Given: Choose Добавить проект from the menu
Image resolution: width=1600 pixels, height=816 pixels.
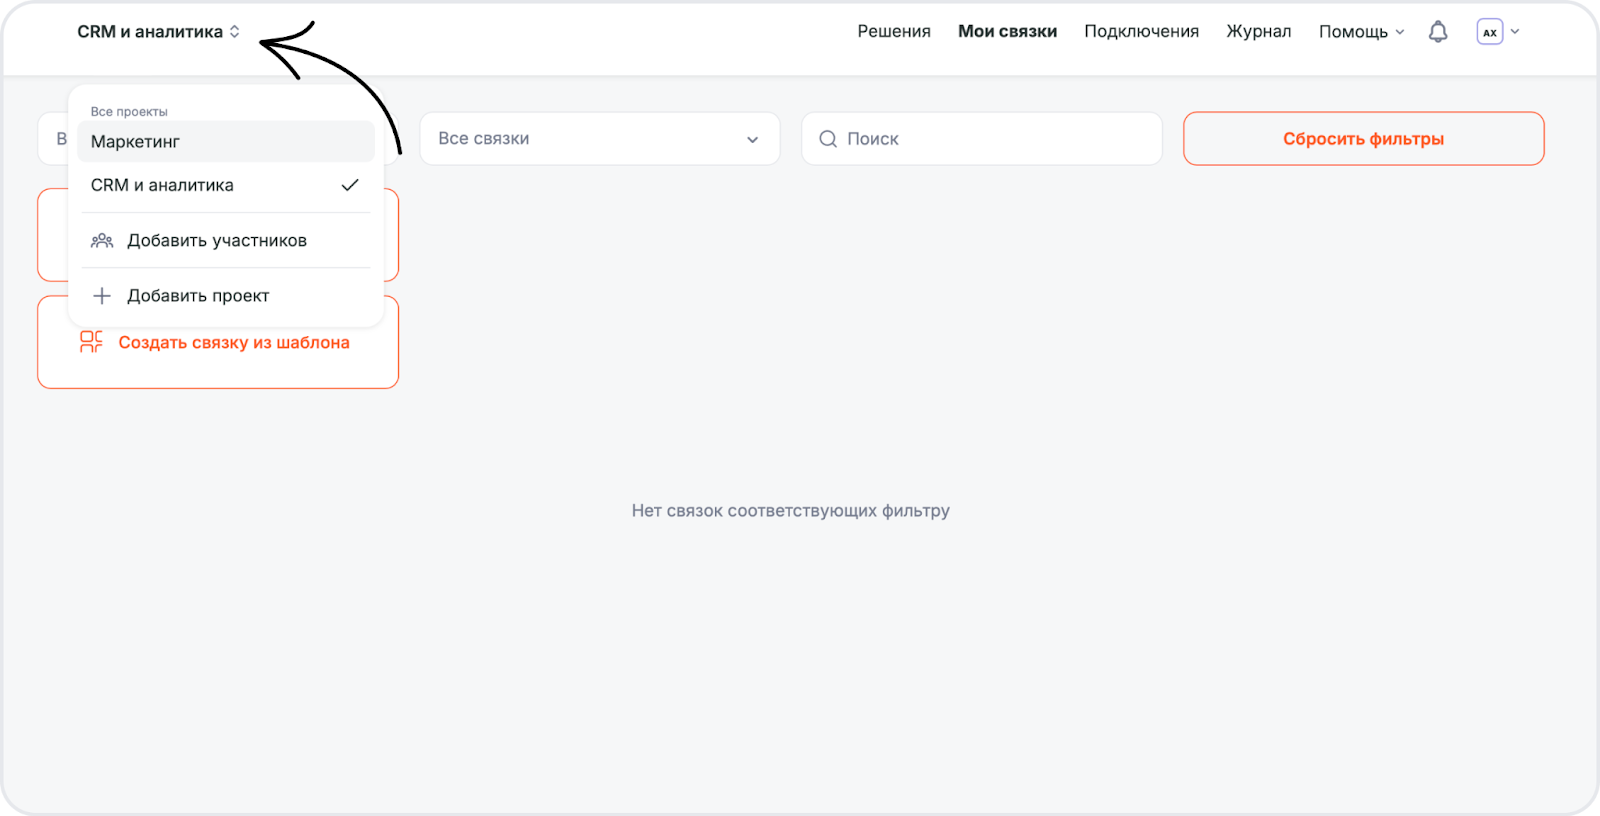Looking at the screenshot, I should (x=226, y=296).
